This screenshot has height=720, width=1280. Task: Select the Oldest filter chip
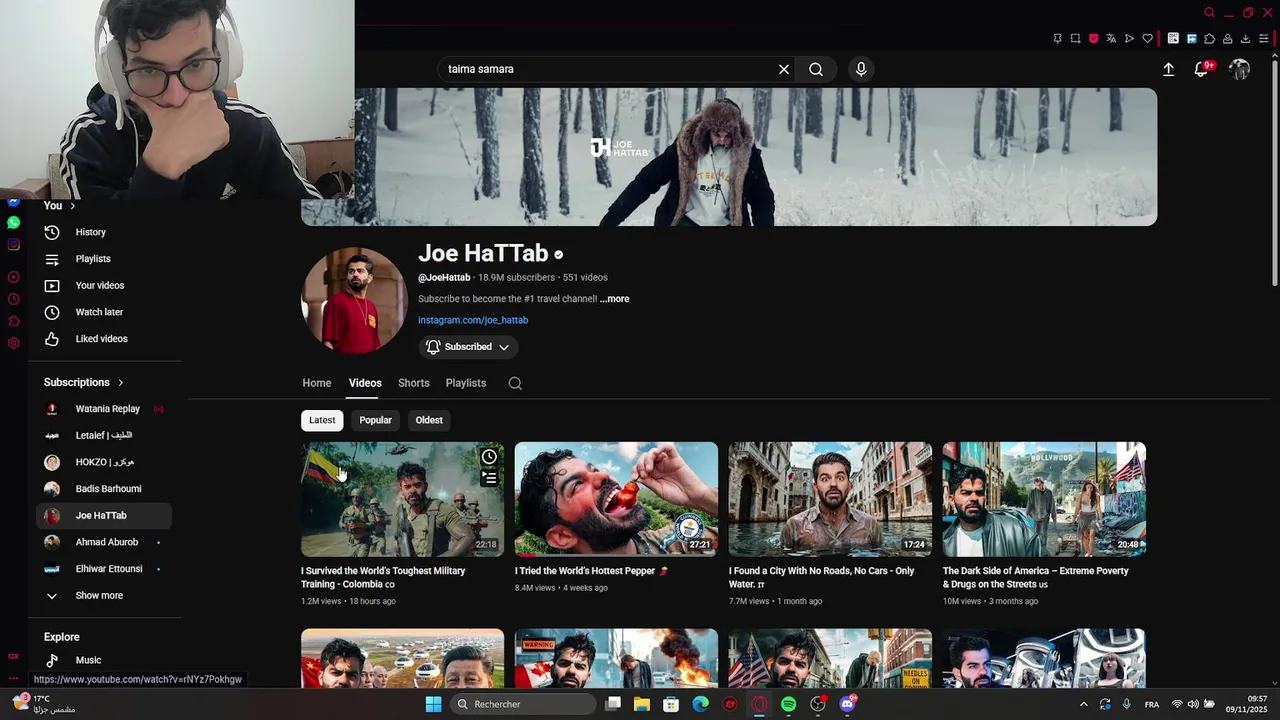click(429, 420)
